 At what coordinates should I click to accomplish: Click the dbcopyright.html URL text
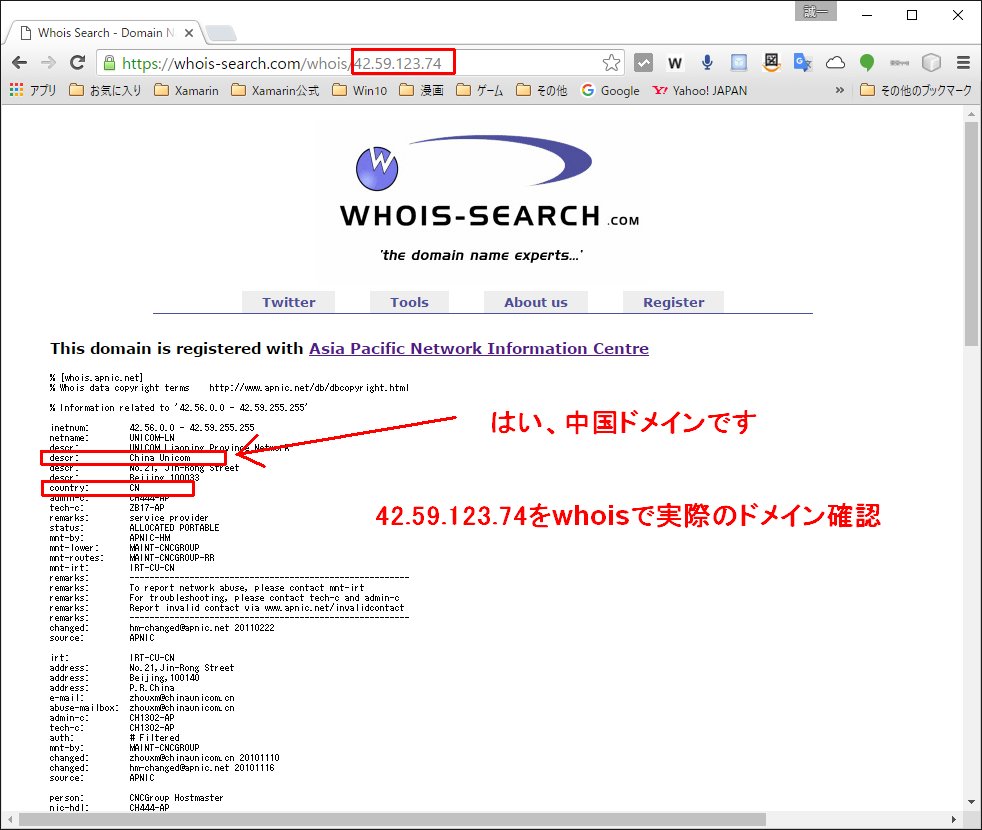pyautogui.click(x=309, y=388)
